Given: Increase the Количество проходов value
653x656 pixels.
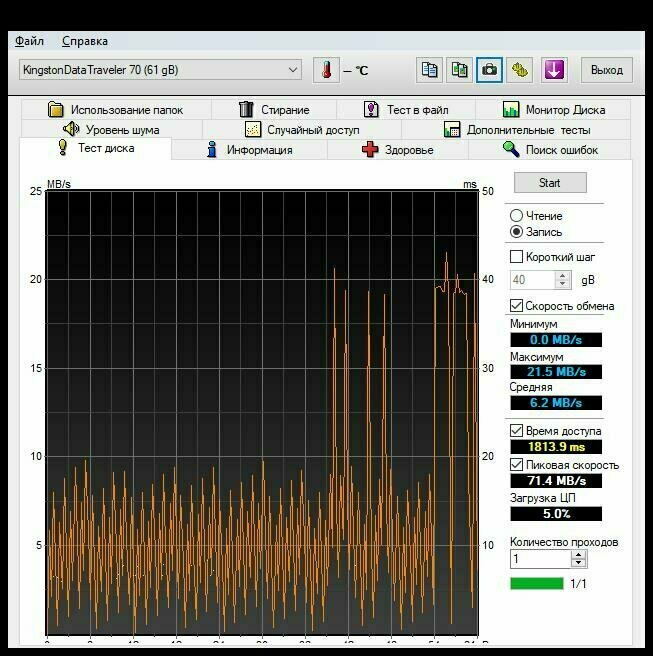Looking at the screenshot, I should (579, 554).
